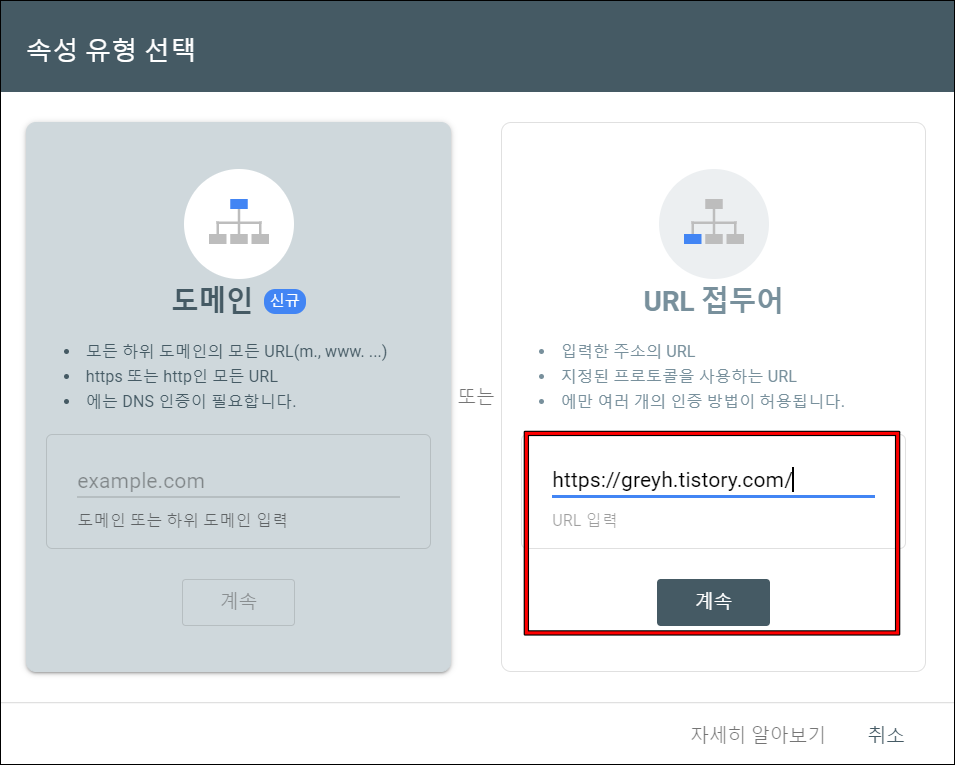Viewport: 955px width, 765px height.
Task: Click the 'URL 입력' hint label
Action: (584, 520)
